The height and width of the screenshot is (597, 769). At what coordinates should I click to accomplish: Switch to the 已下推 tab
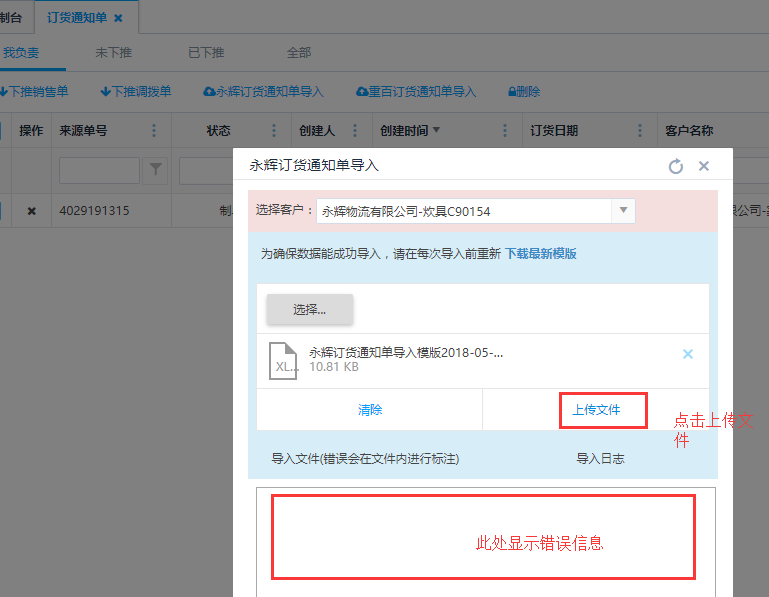(x=205, y=53)
